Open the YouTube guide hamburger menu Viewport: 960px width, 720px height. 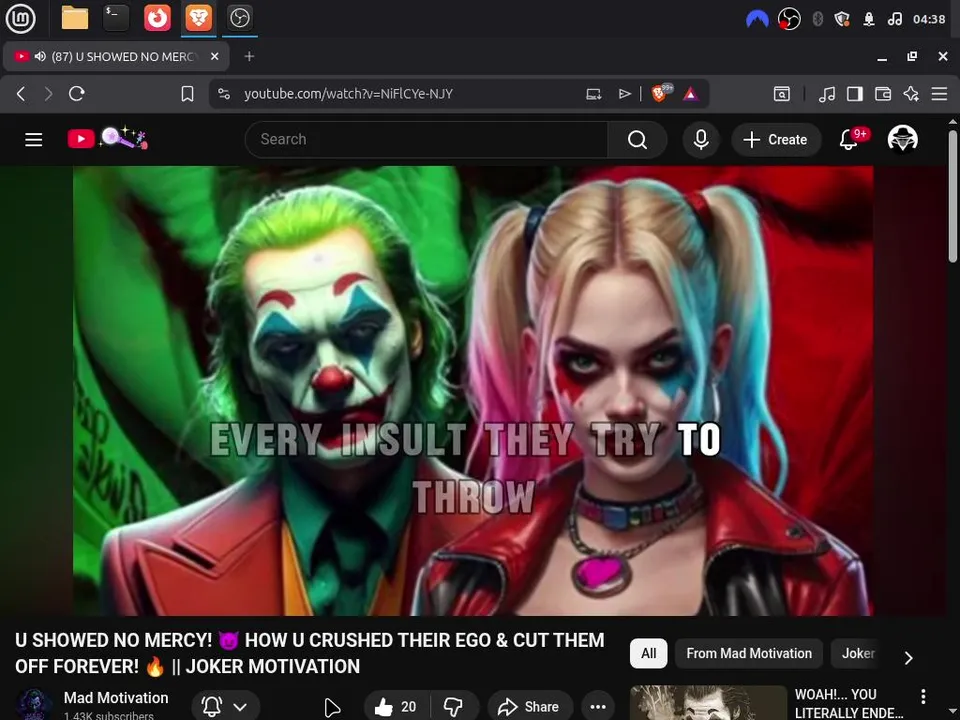(x=34, y=140)
